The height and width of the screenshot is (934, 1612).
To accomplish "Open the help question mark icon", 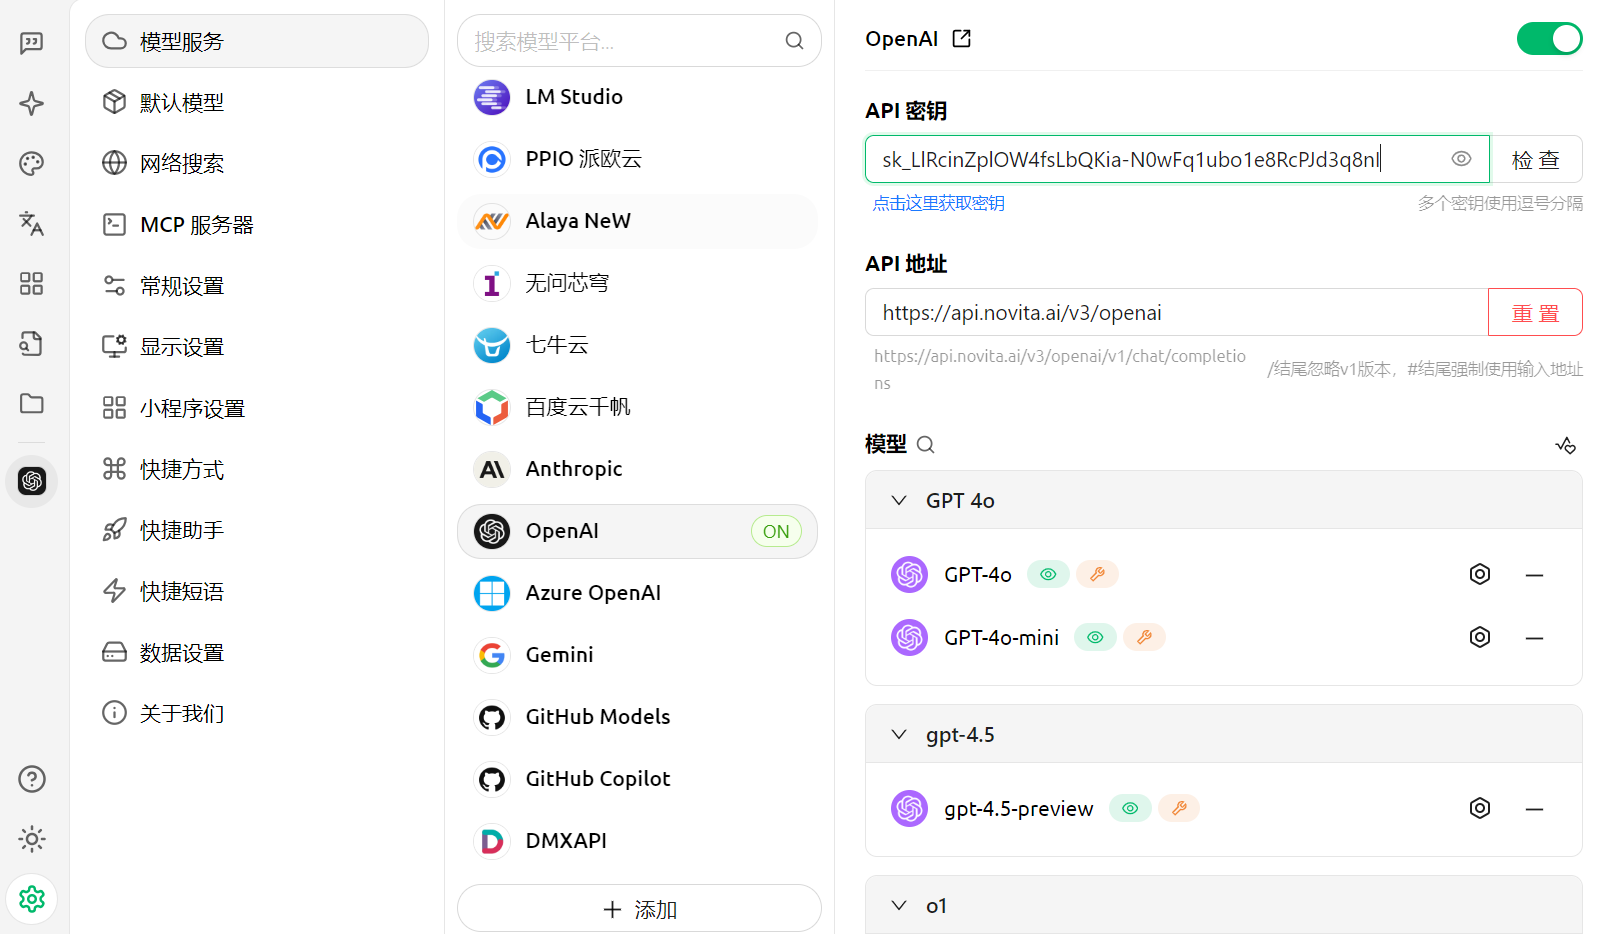I will tap(32, 779).
